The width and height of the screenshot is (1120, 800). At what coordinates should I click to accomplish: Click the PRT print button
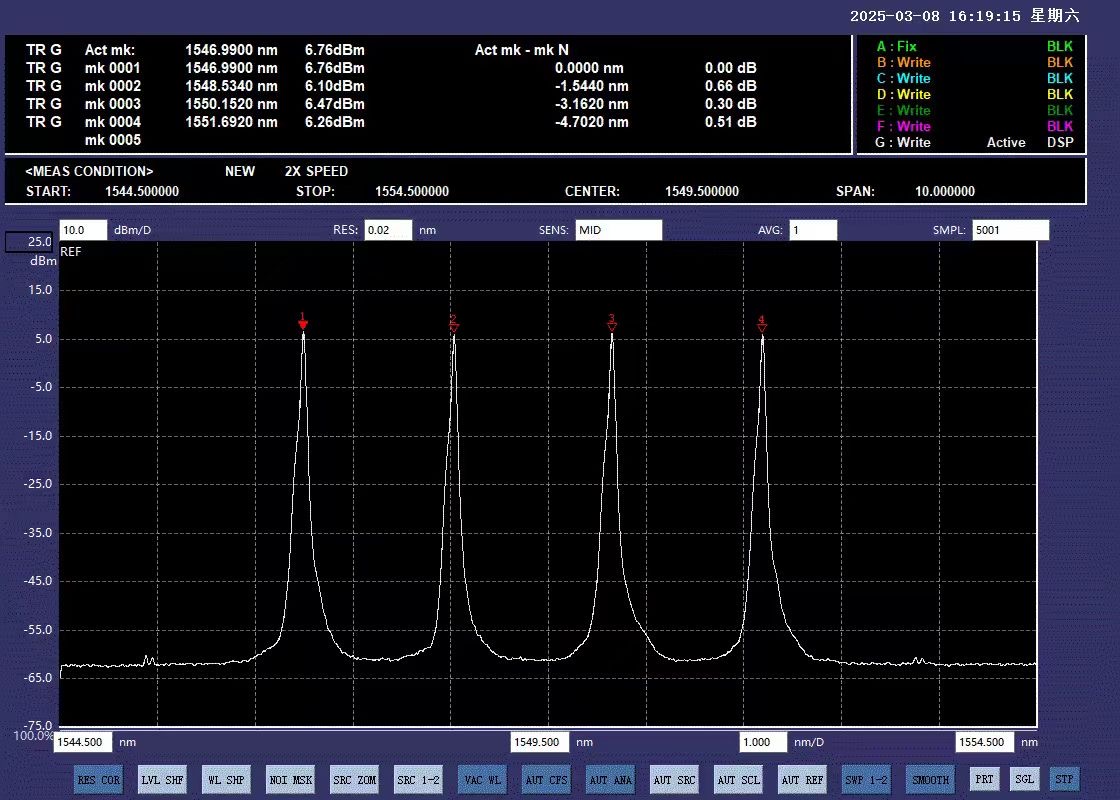984,779
